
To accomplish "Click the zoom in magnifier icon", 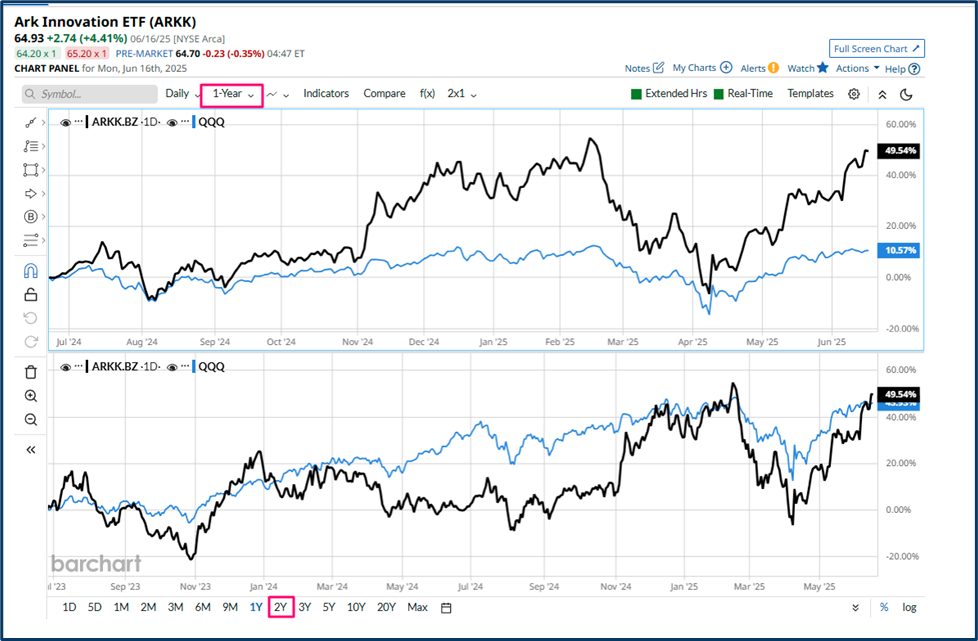I will pyautogui.click(x=31, y=395).
